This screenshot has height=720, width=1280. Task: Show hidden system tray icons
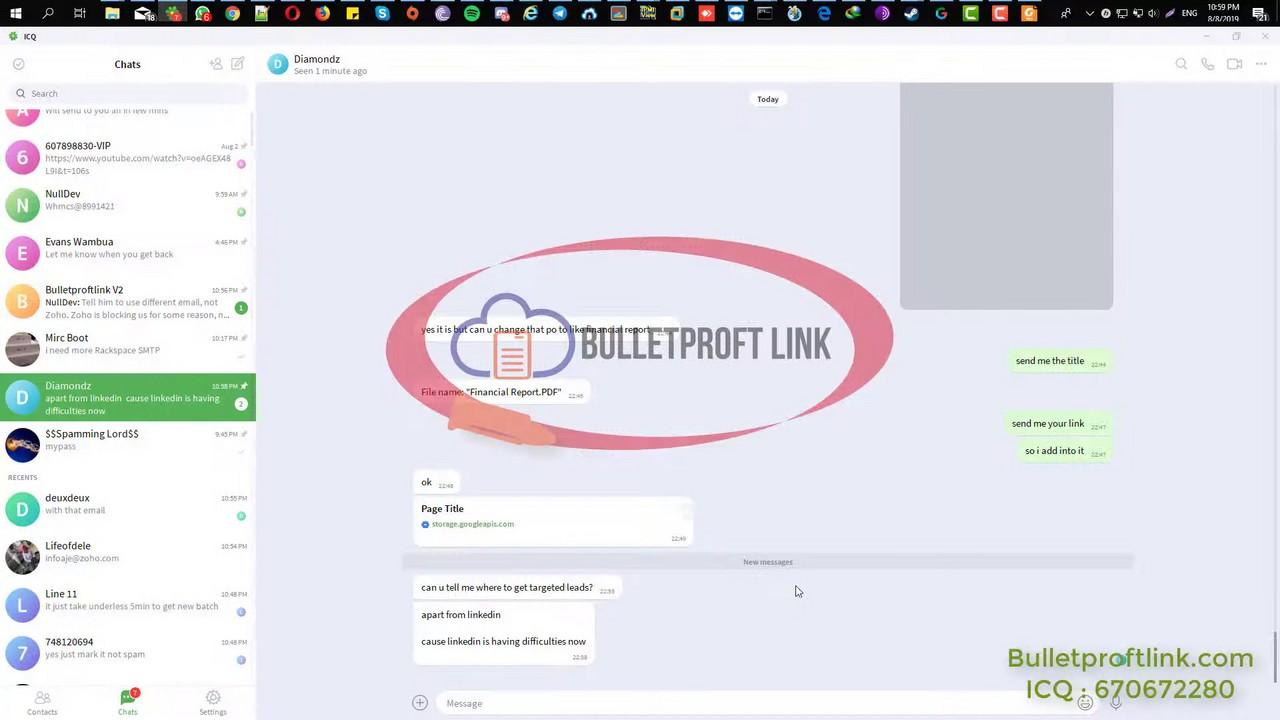coord(1089,13)
